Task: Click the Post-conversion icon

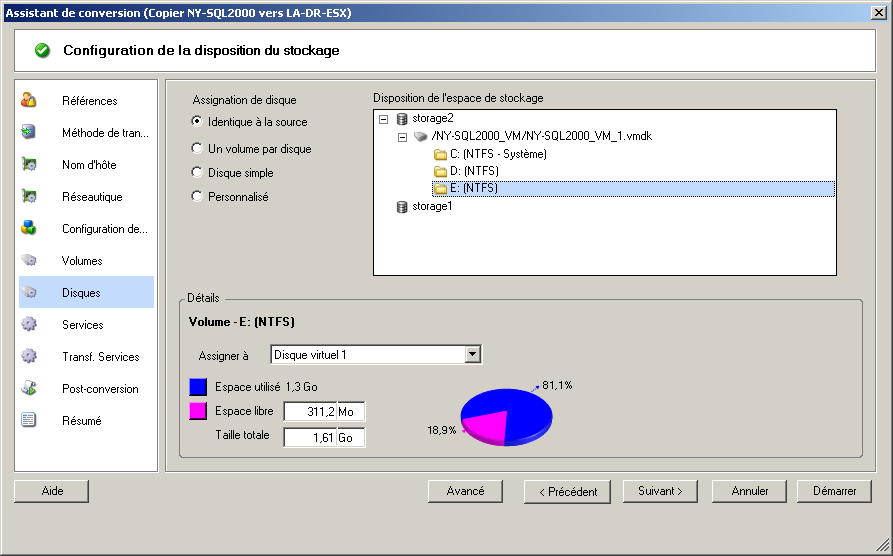Action: tap(28, 389)
